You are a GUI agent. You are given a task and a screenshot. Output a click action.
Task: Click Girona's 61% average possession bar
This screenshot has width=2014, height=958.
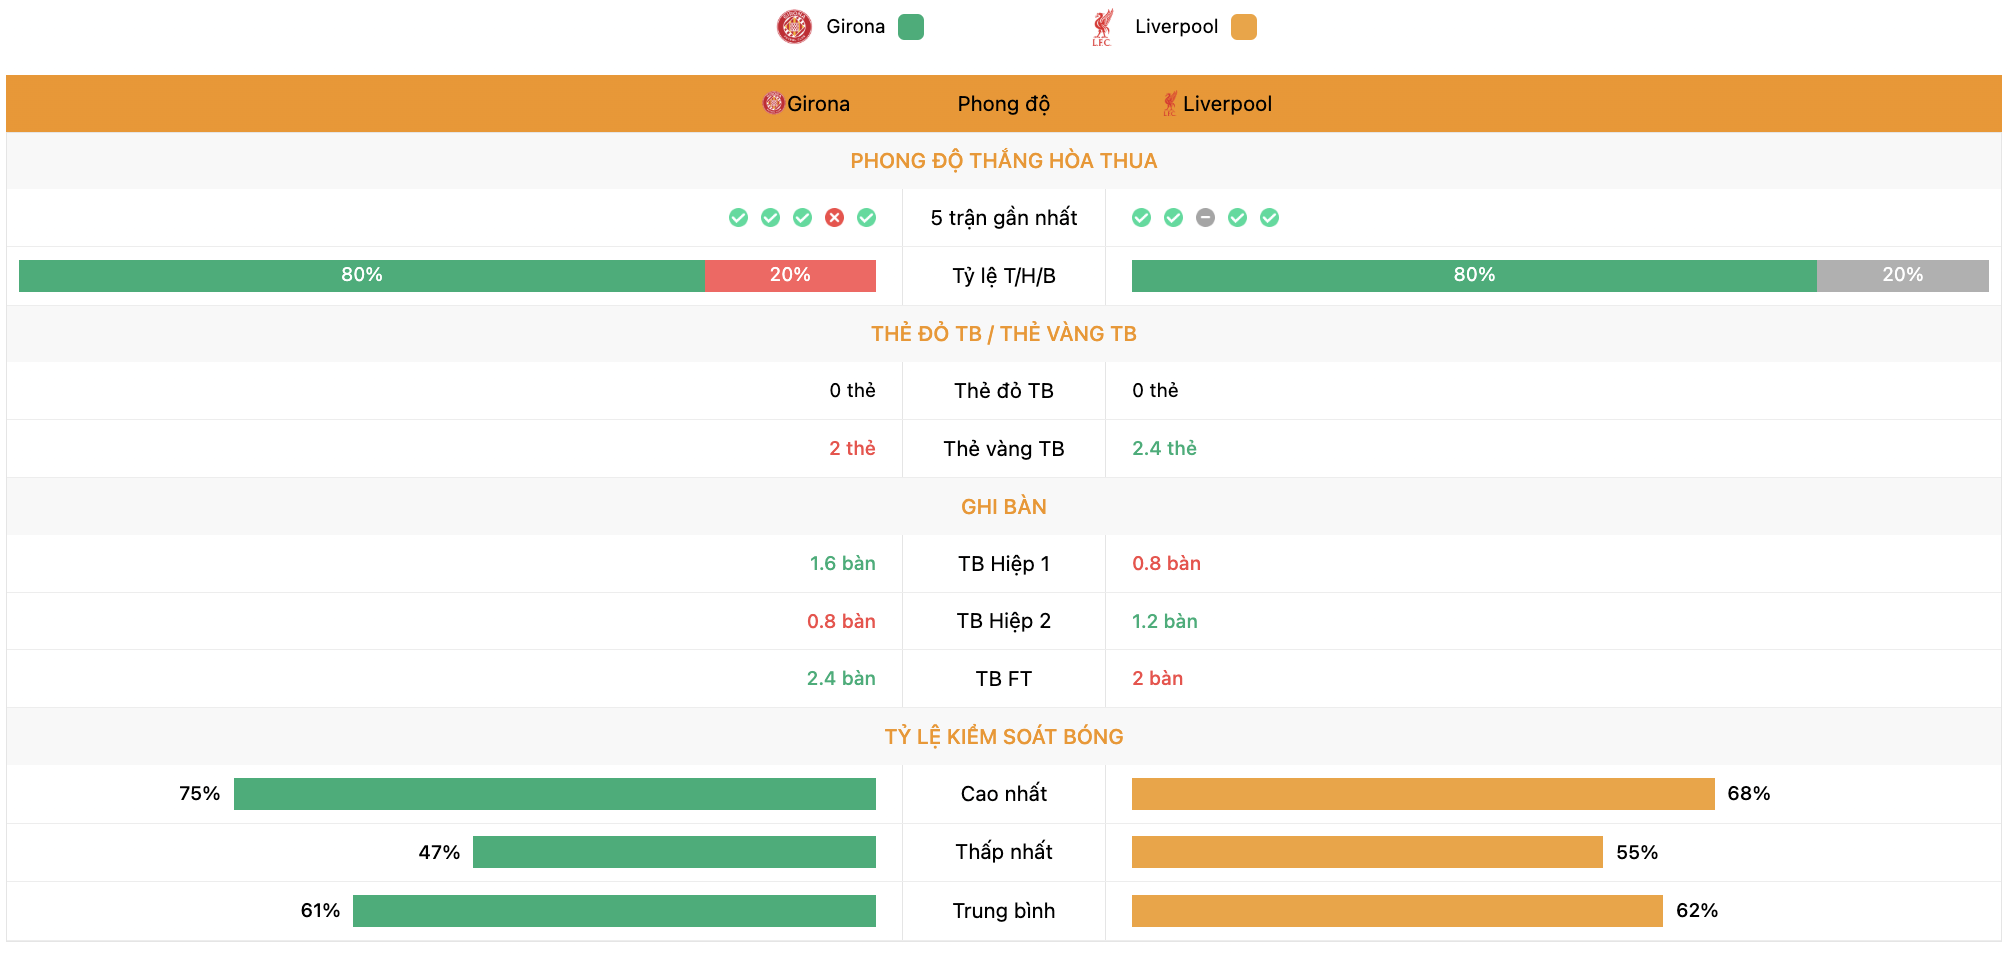click(x=614, y=911)
